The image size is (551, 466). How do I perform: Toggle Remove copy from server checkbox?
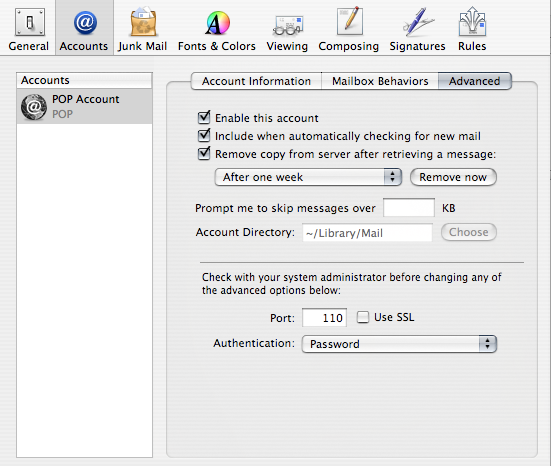click(204, 154)
